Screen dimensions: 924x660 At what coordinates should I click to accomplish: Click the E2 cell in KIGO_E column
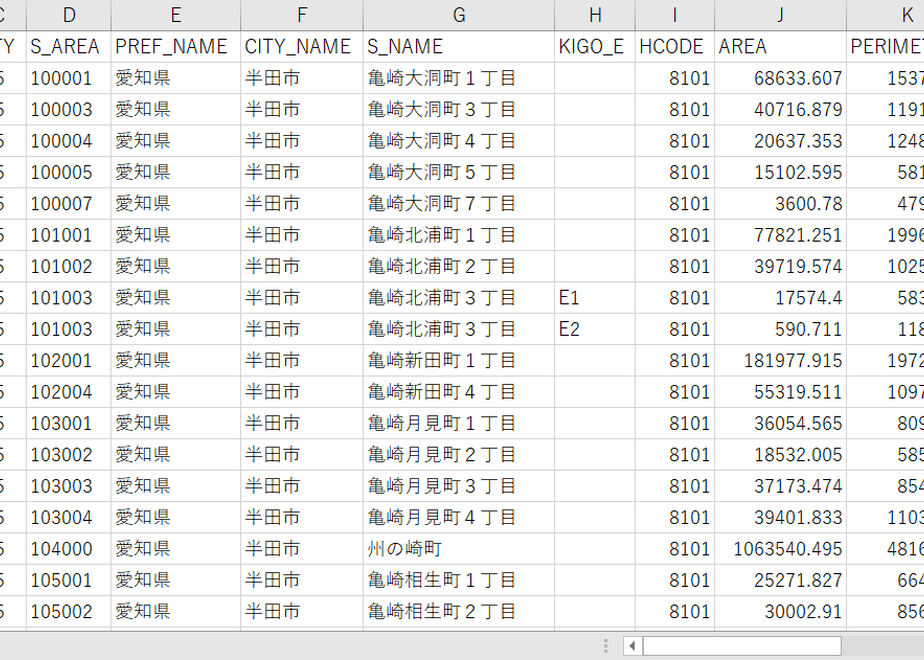click(595, 329)
